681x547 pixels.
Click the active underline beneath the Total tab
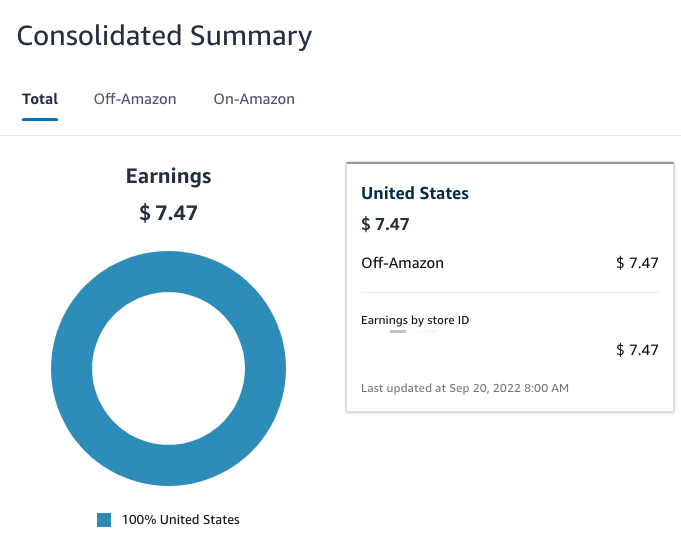[x=40, y=119]
